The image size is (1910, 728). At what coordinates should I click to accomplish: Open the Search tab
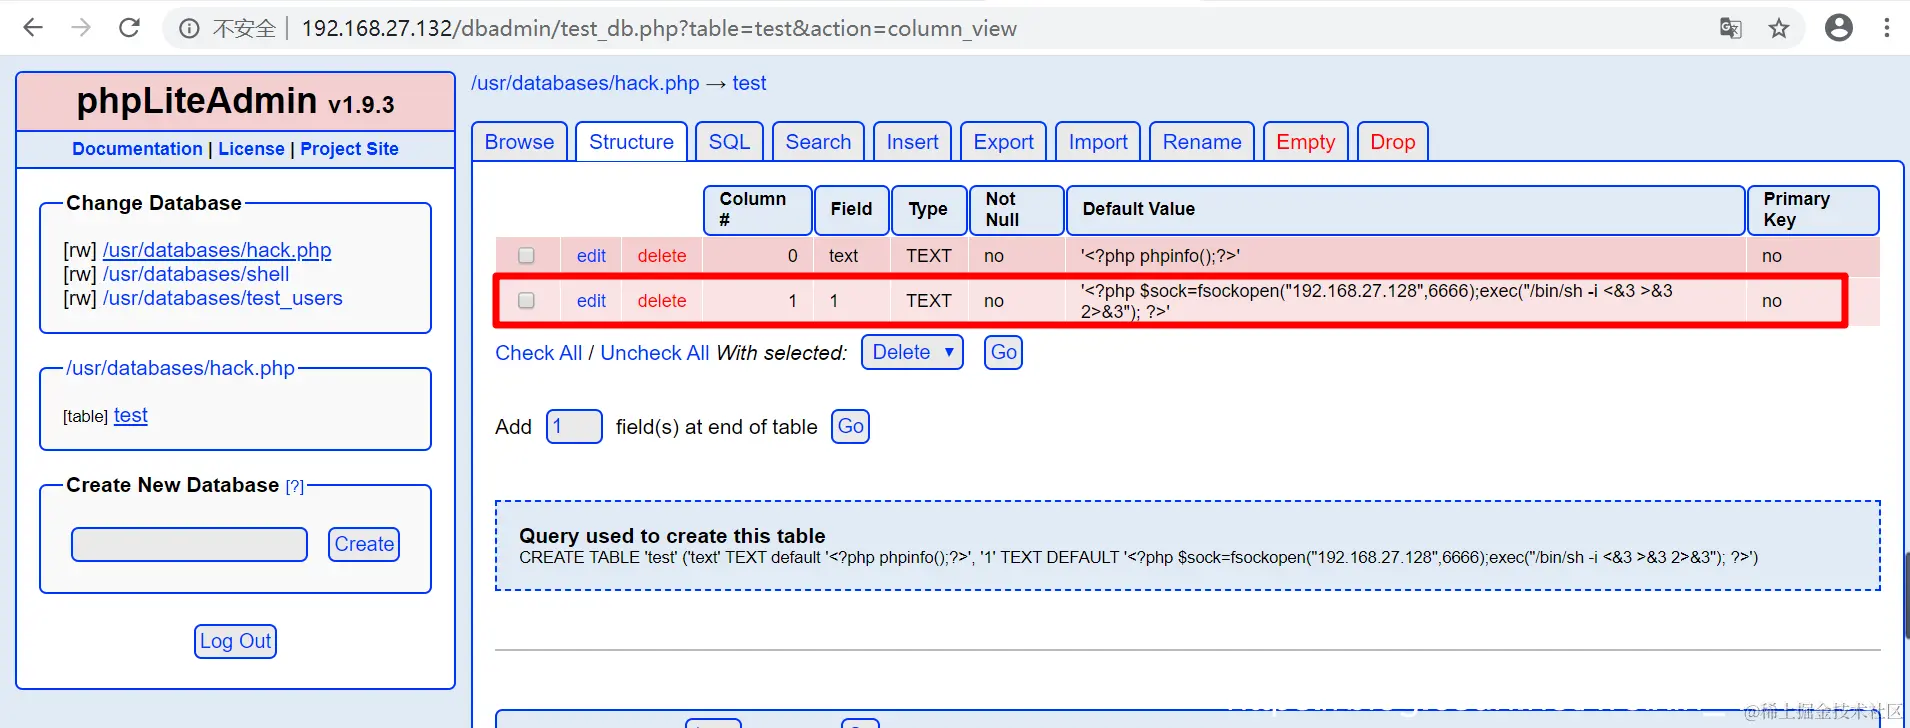(x=818, y=142)
